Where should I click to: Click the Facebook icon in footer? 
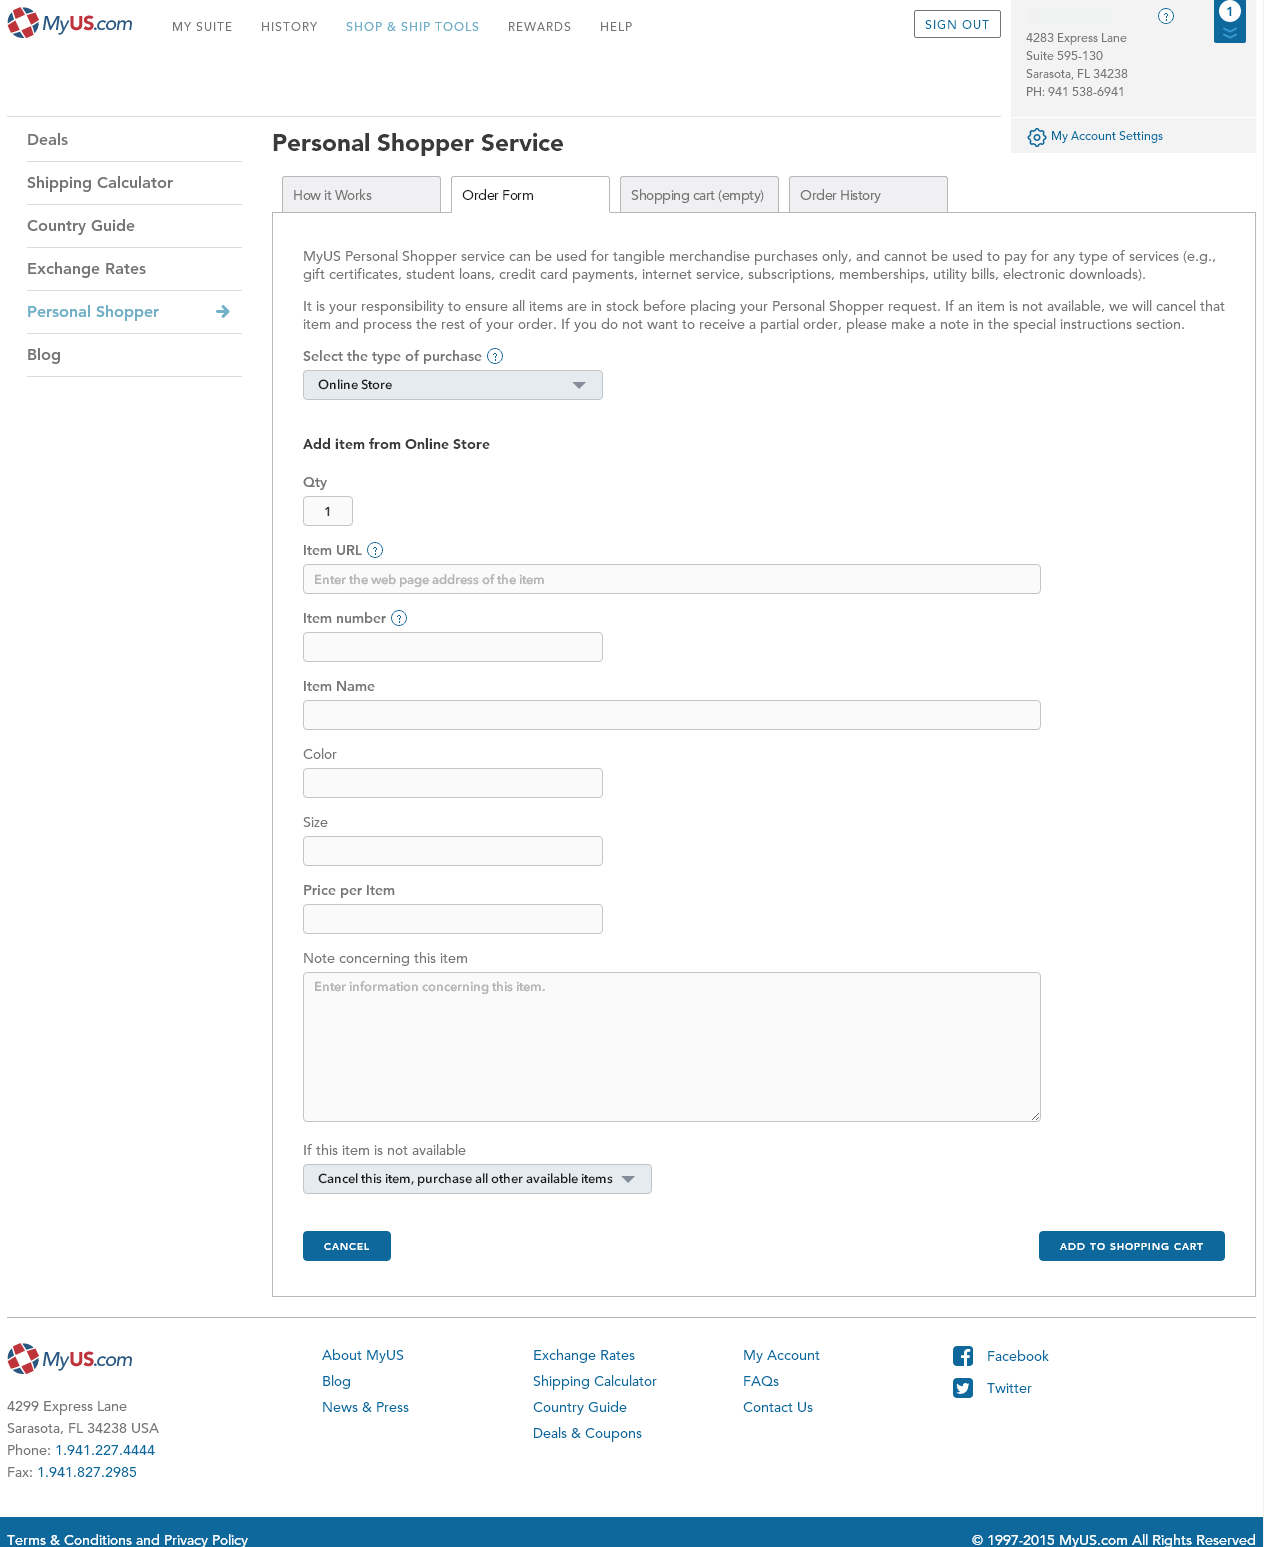tap(963, 1356)
